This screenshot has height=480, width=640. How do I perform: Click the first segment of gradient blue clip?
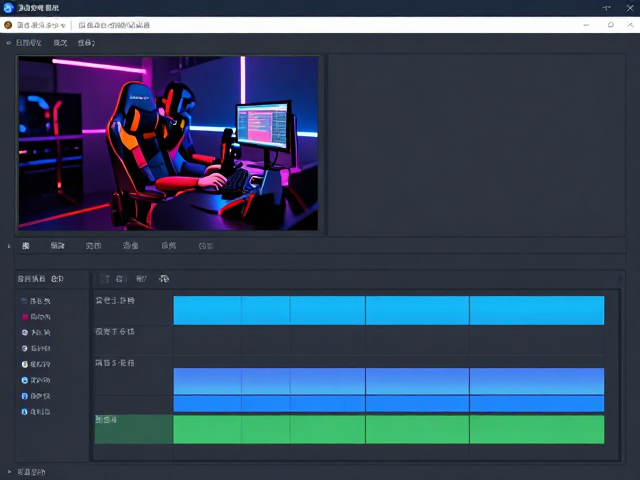pyautogui.click(x=207, y=381)
